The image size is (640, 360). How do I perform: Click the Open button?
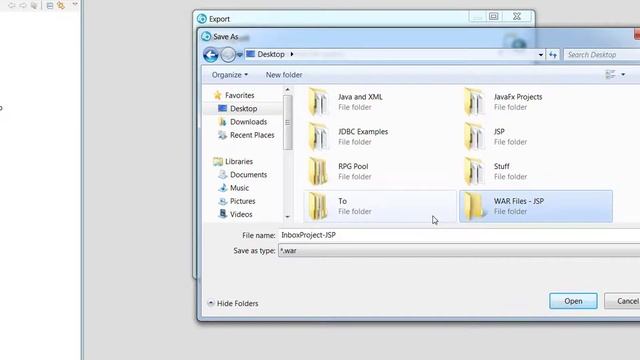(573, 301)
